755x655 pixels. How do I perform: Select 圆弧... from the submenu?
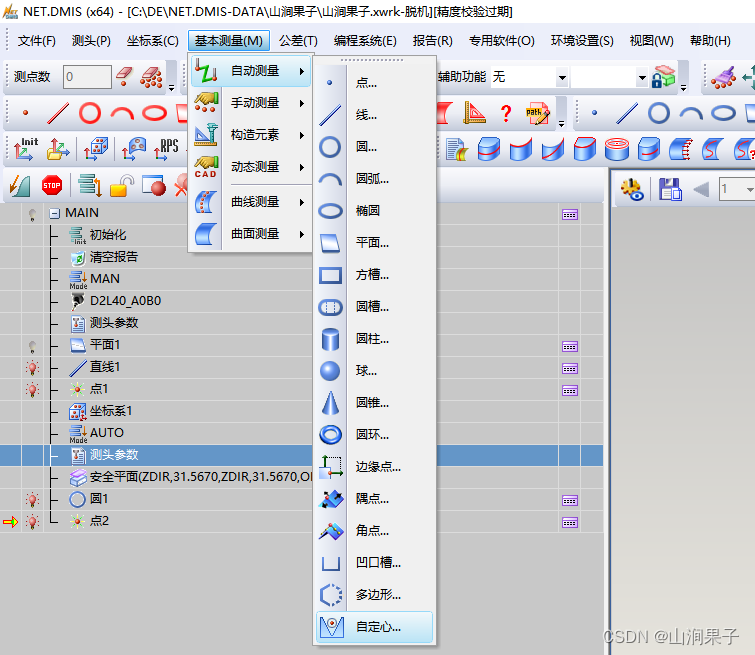point(374,179)
